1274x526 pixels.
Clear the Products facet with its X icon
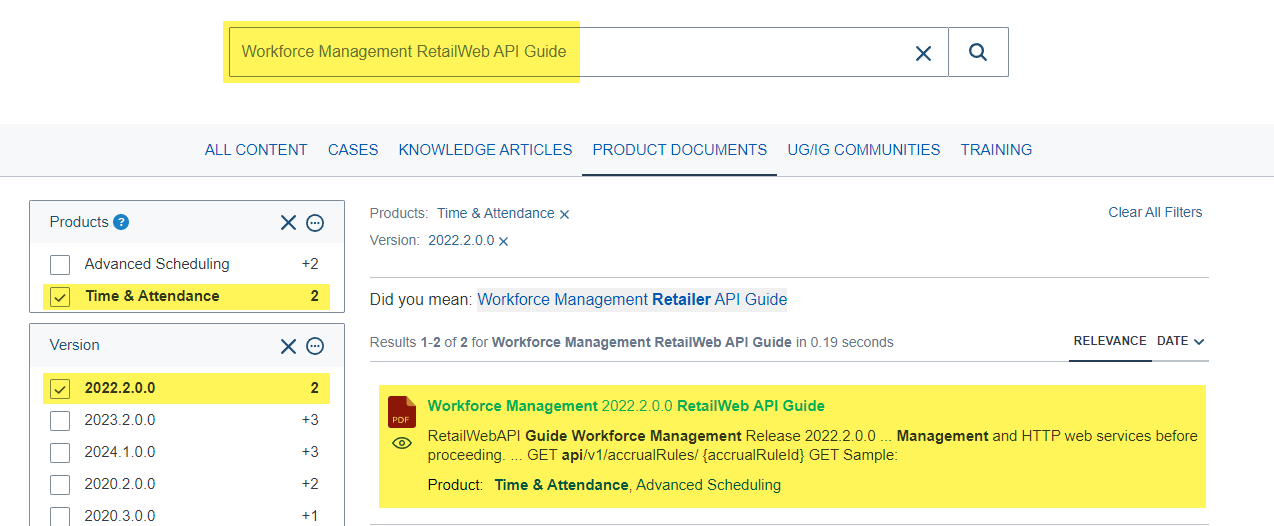coord(288,223)
